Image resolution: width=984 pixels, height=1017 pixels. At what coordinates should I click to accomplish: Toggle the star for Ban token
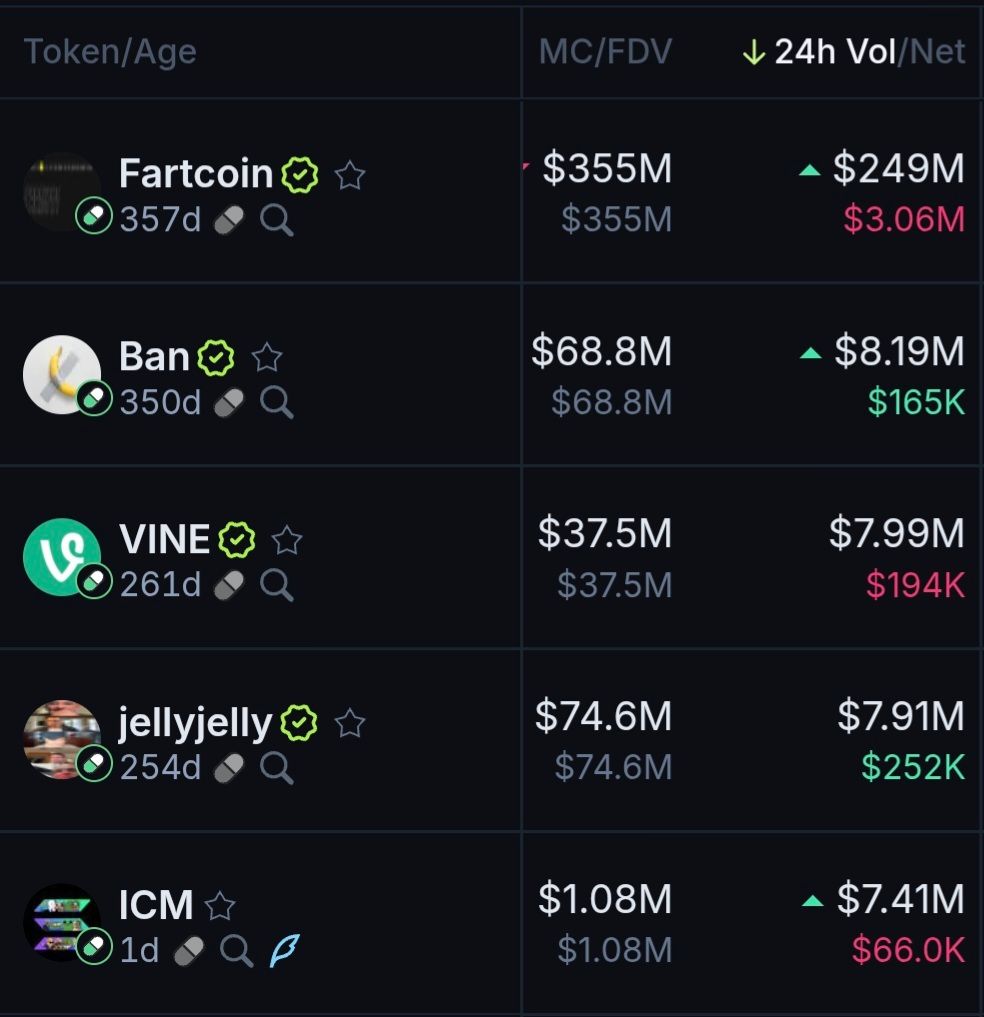tap(266, 357)
